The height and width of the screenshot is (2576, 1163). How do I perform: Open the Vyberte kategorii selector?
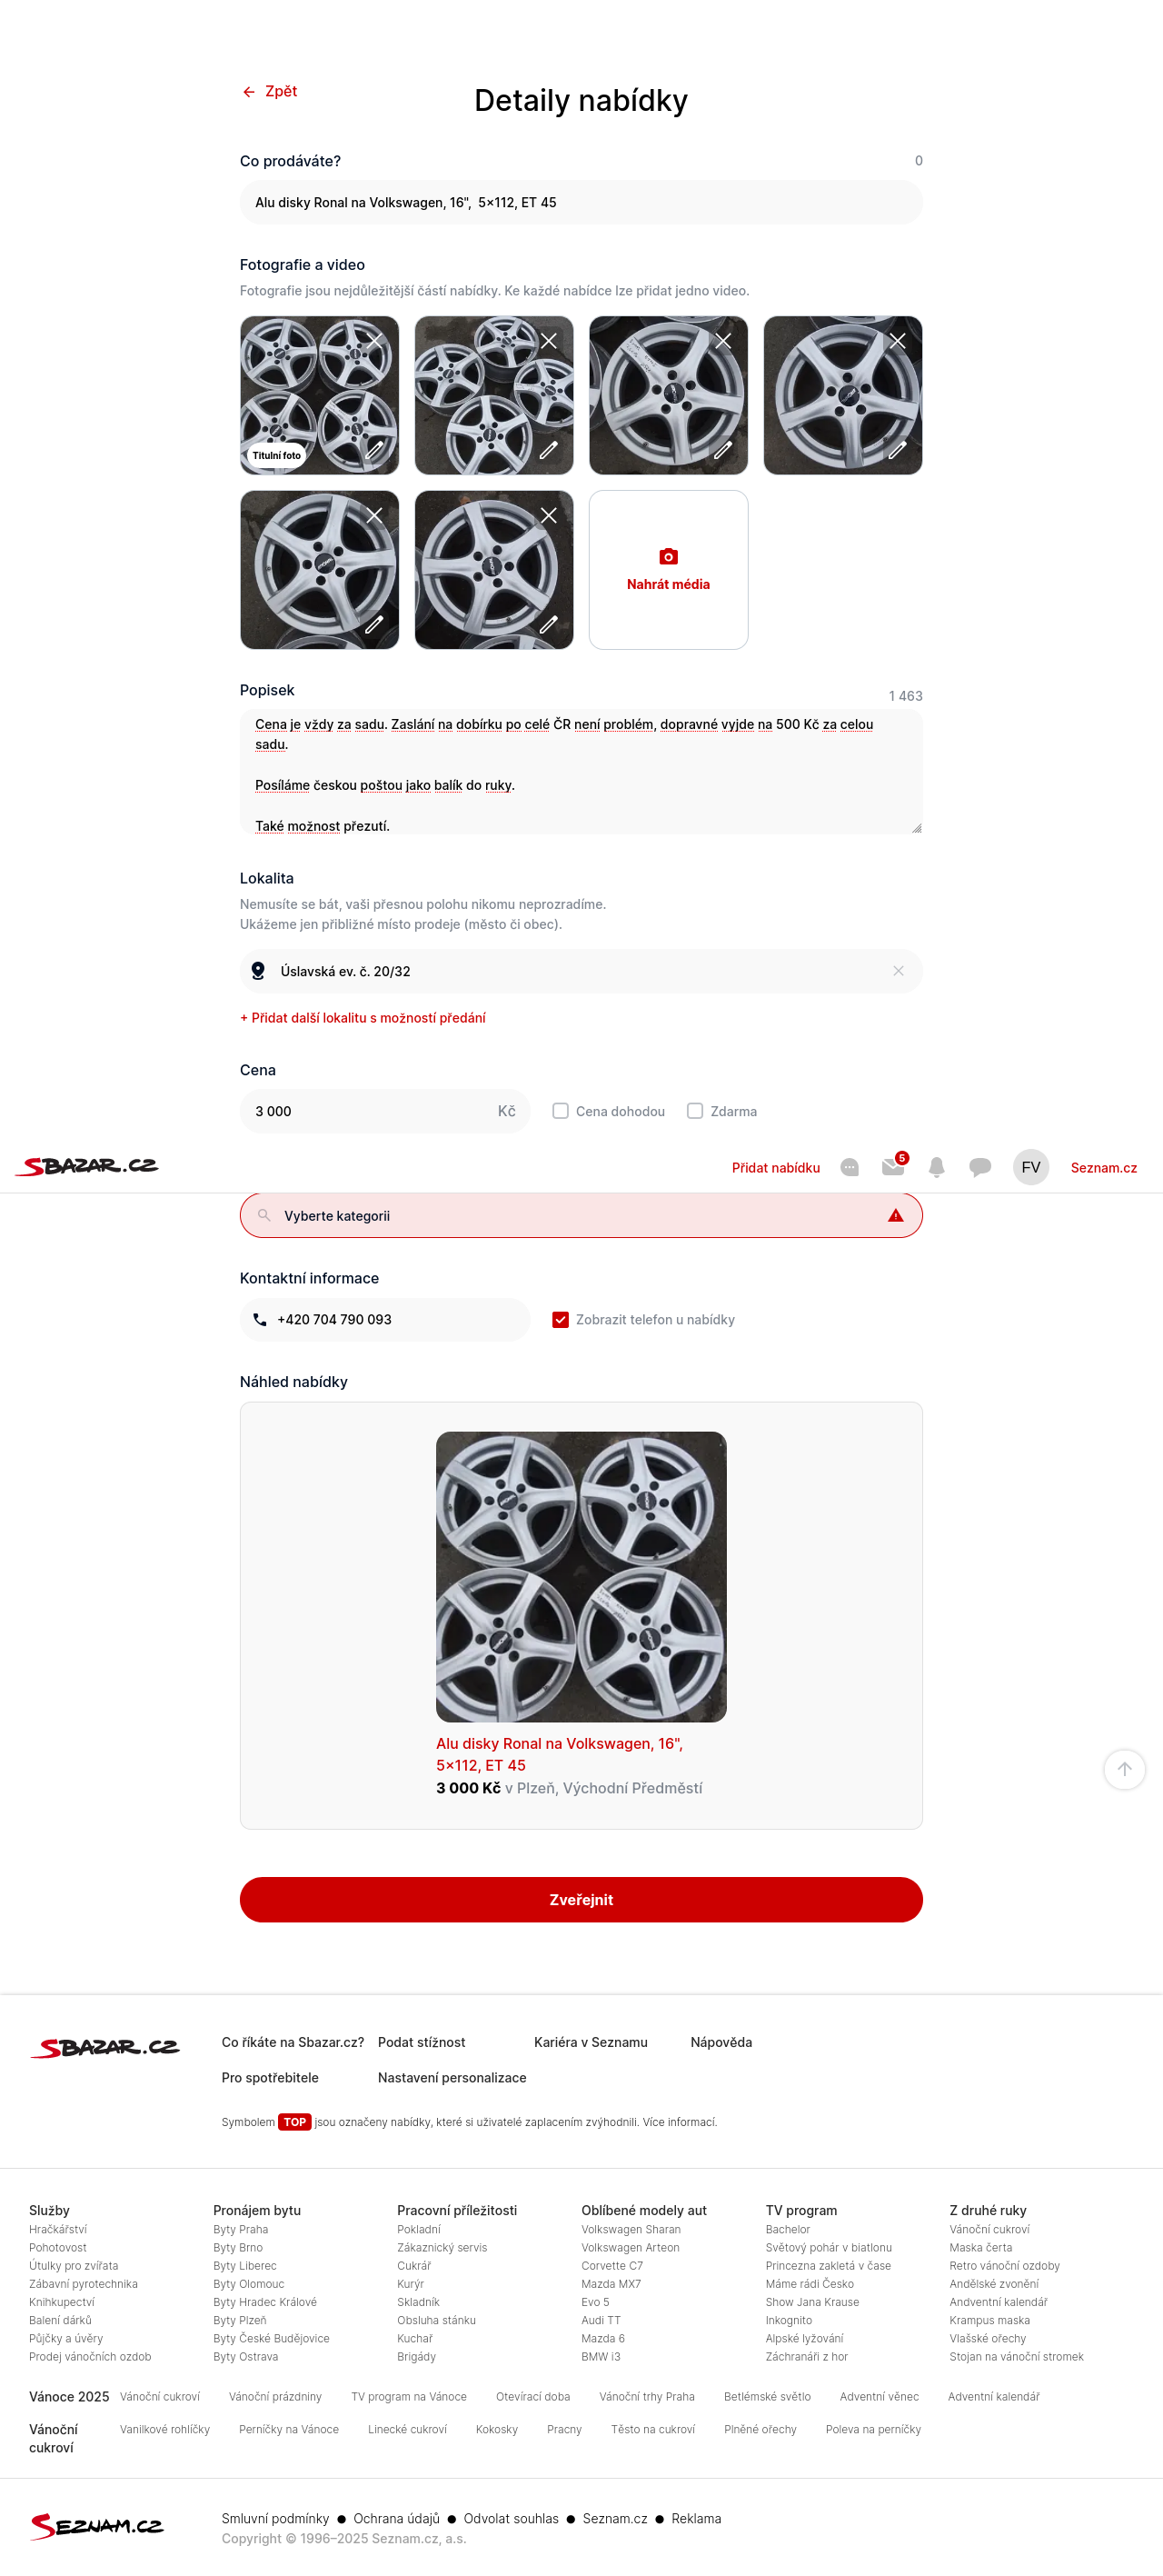(x=581, y=1215)
